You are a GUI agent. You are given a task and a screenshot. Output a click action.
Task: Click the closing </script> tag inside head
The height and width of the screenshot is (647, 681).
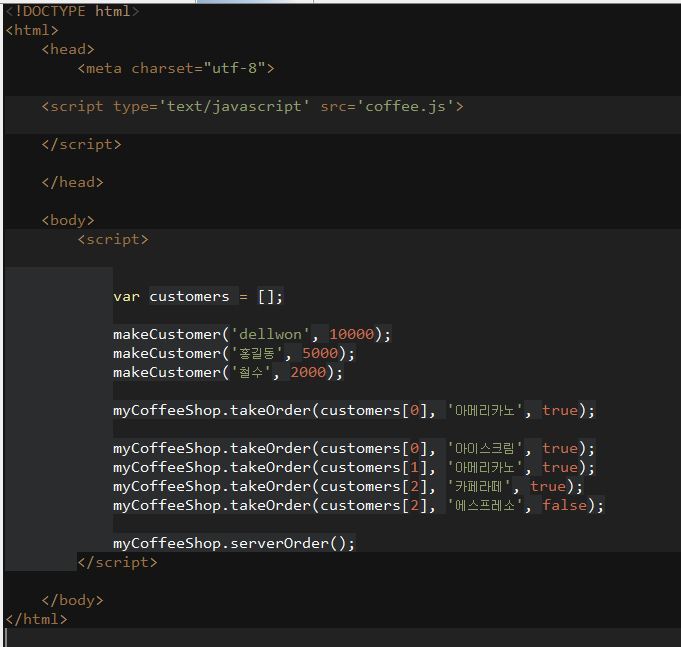pos(82,145)
